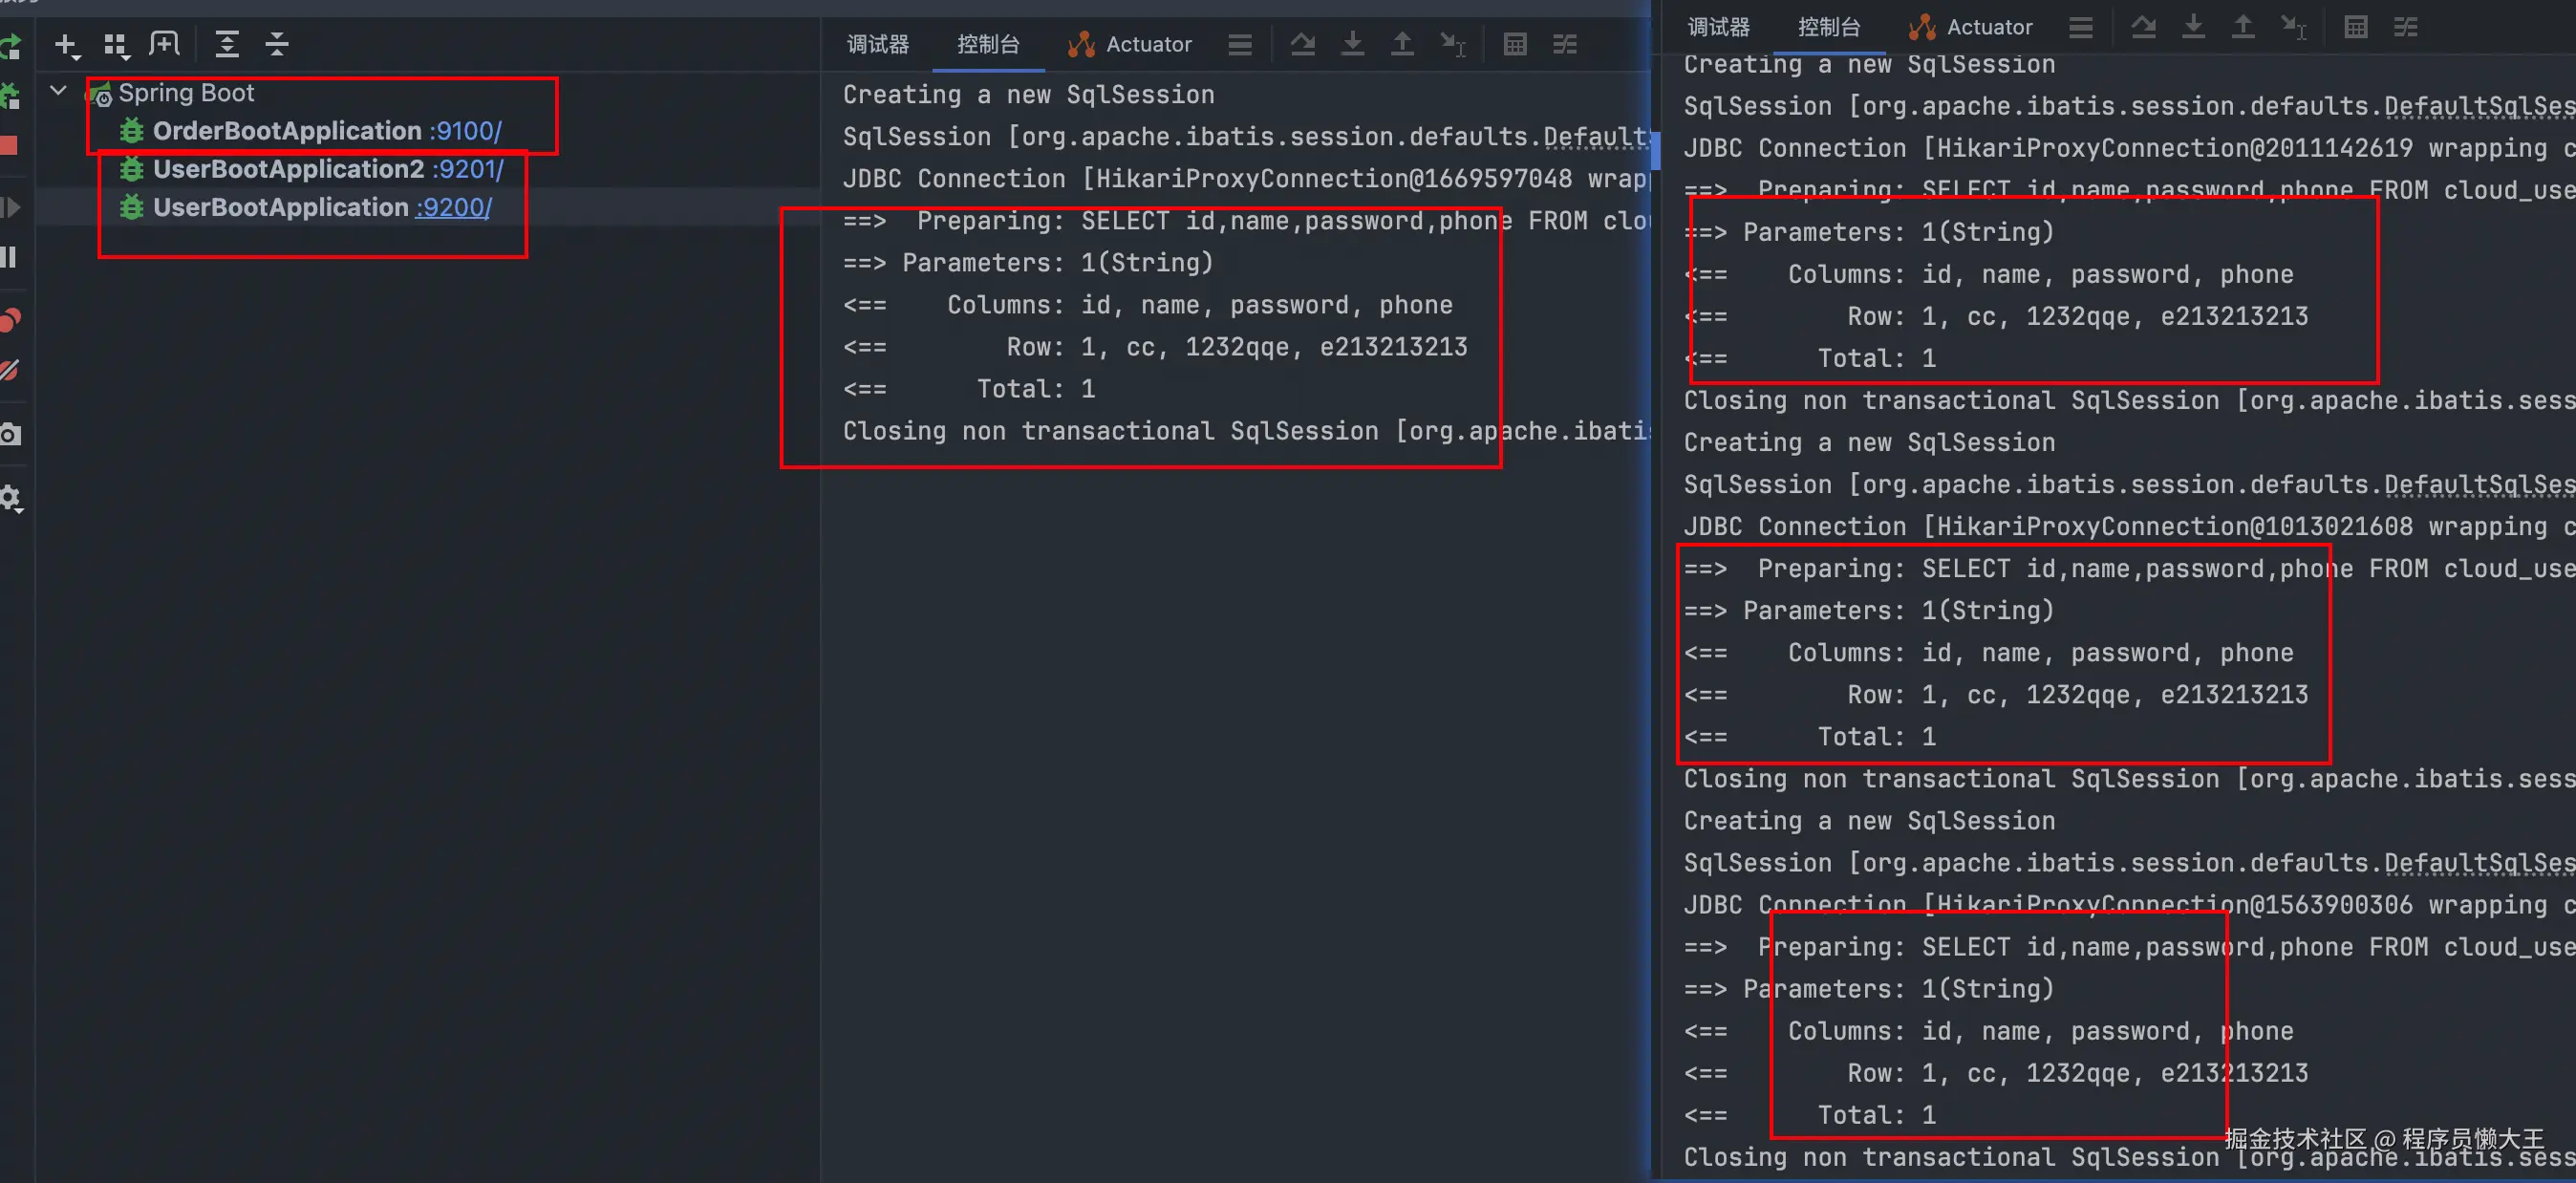The image size is (2576, 1183).
Task: Open View Breakpoints with the red circles icon
Action: [10, 320]
